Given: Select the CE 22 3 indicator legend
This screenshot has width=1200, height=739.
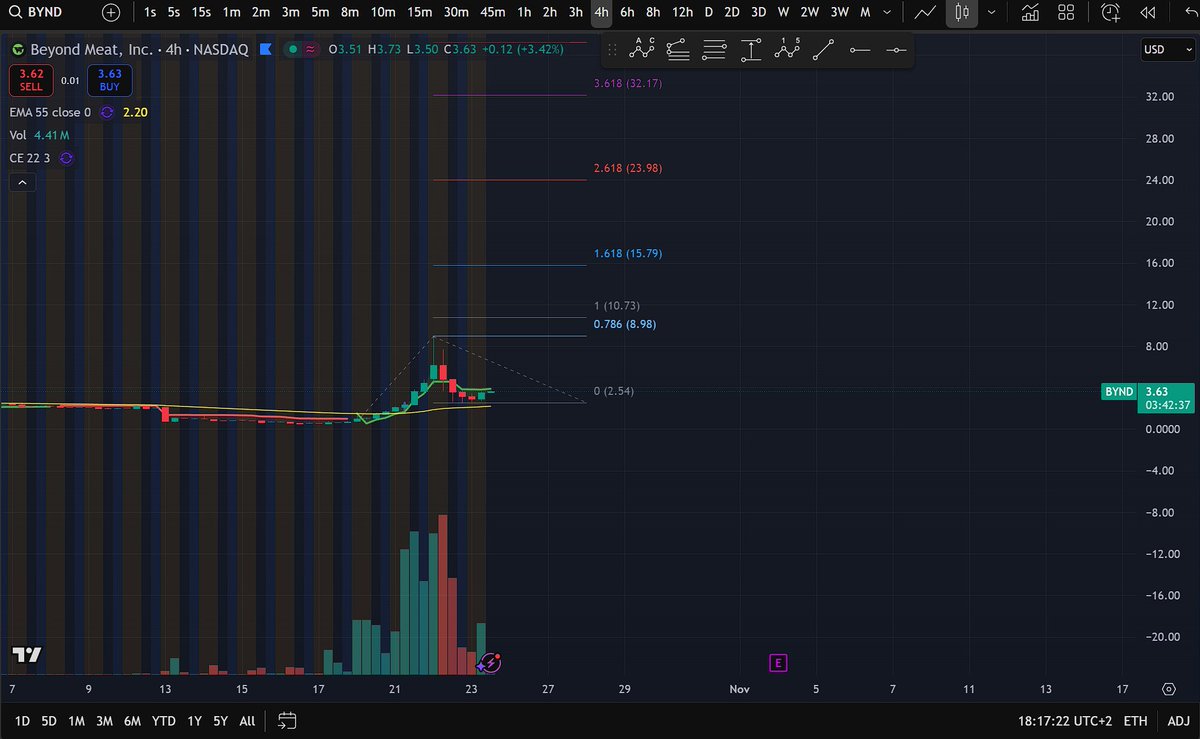Looking at the screenshot, I should click(x=30, y=158).
